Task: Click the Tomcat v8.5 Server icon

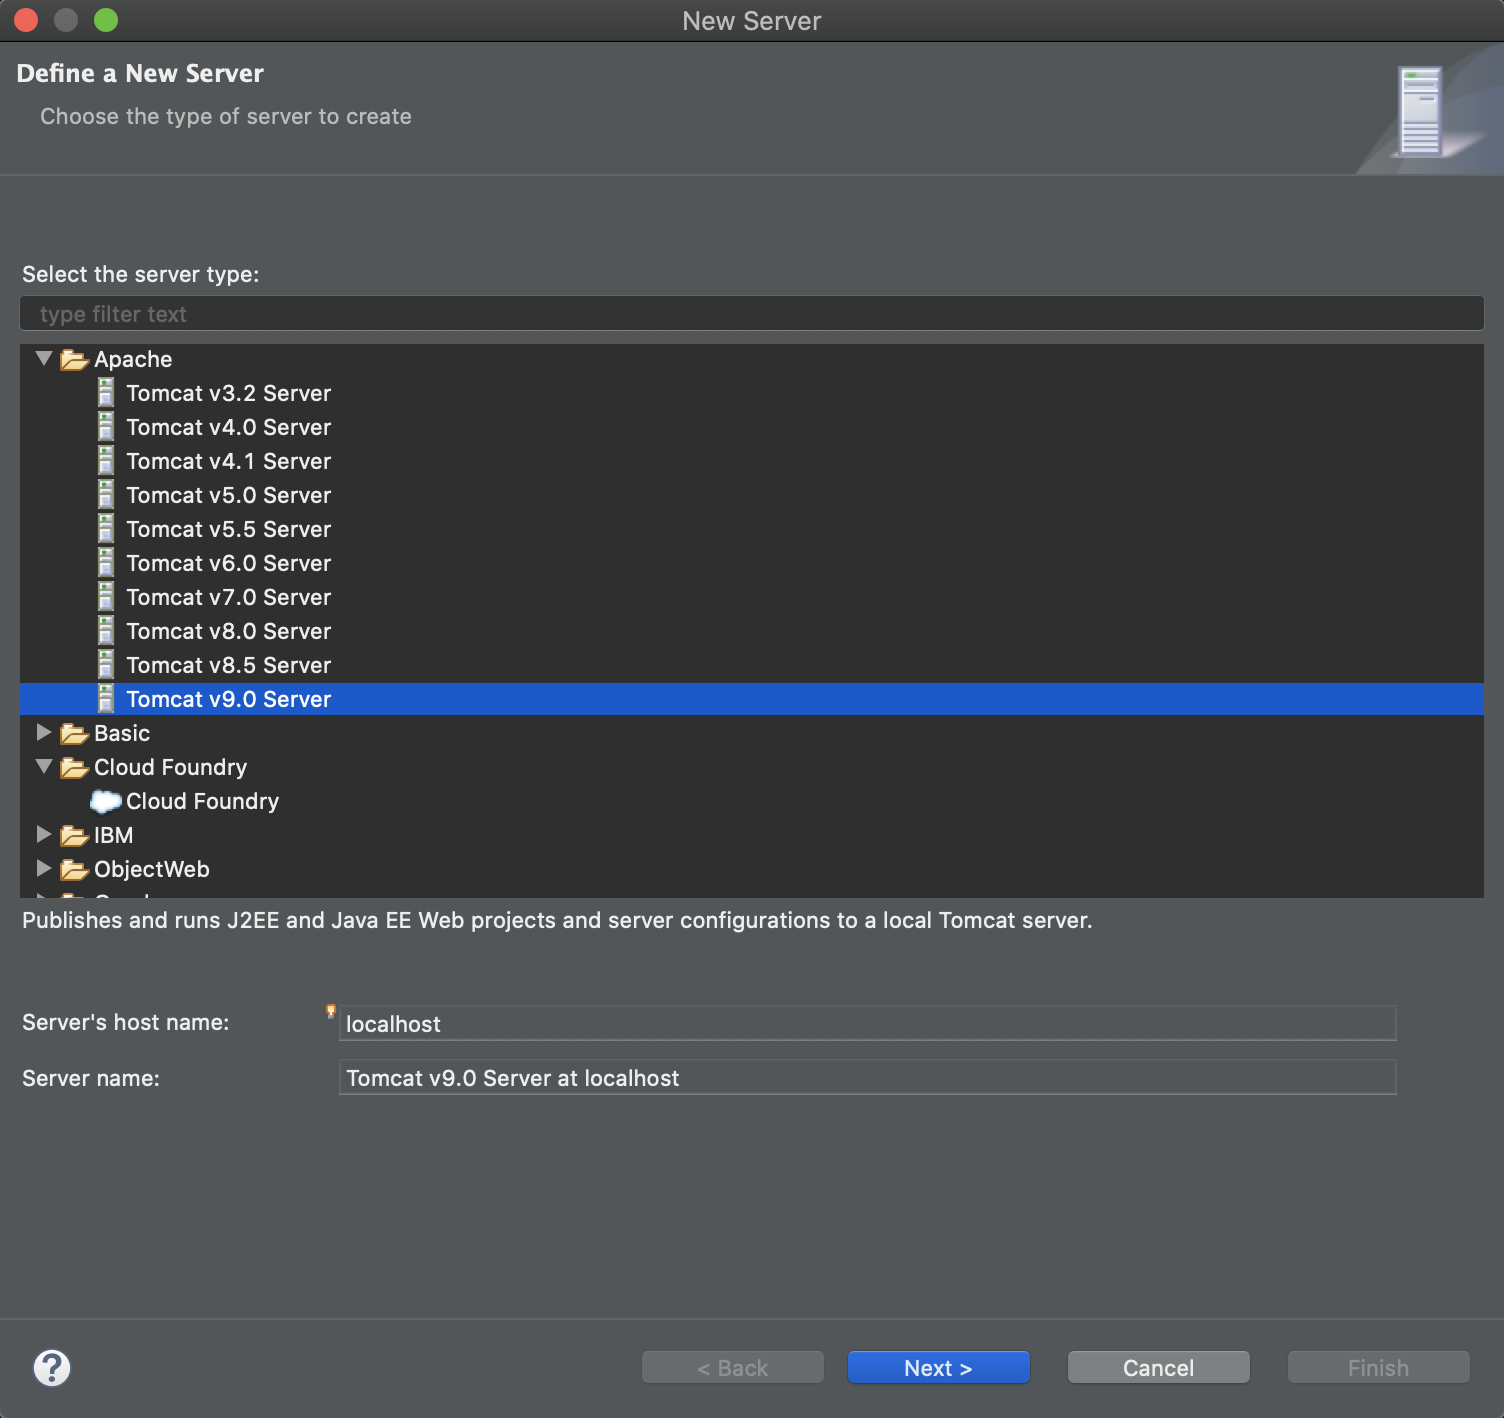Action: tap(106, 665)
